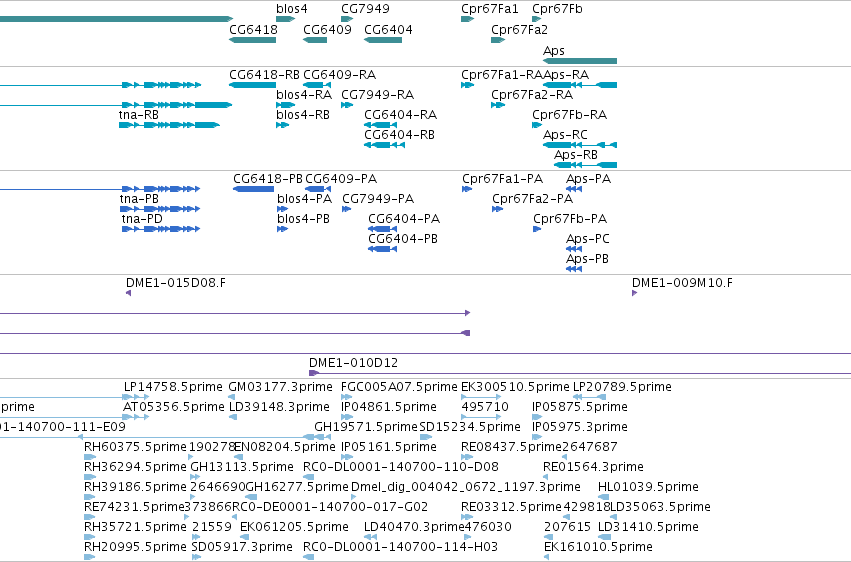The height and width of the screenshot is (562, 851).
Task: Select the blos4 gene feature
Action: 285,19
